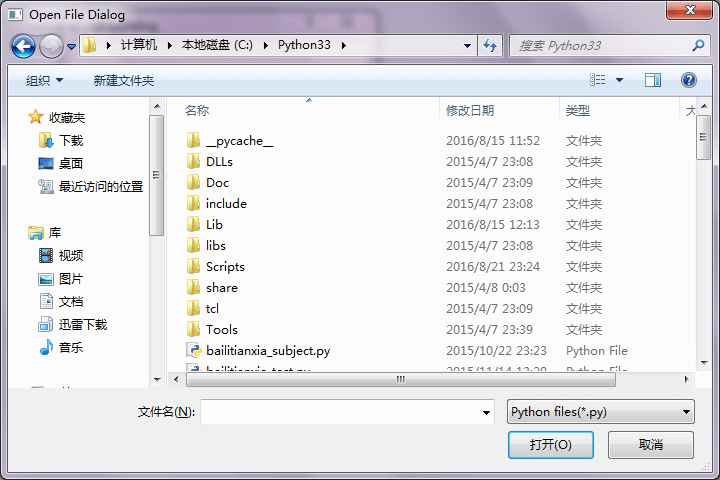
Task: Select the share folder icon
Action: tap(193, 287)
